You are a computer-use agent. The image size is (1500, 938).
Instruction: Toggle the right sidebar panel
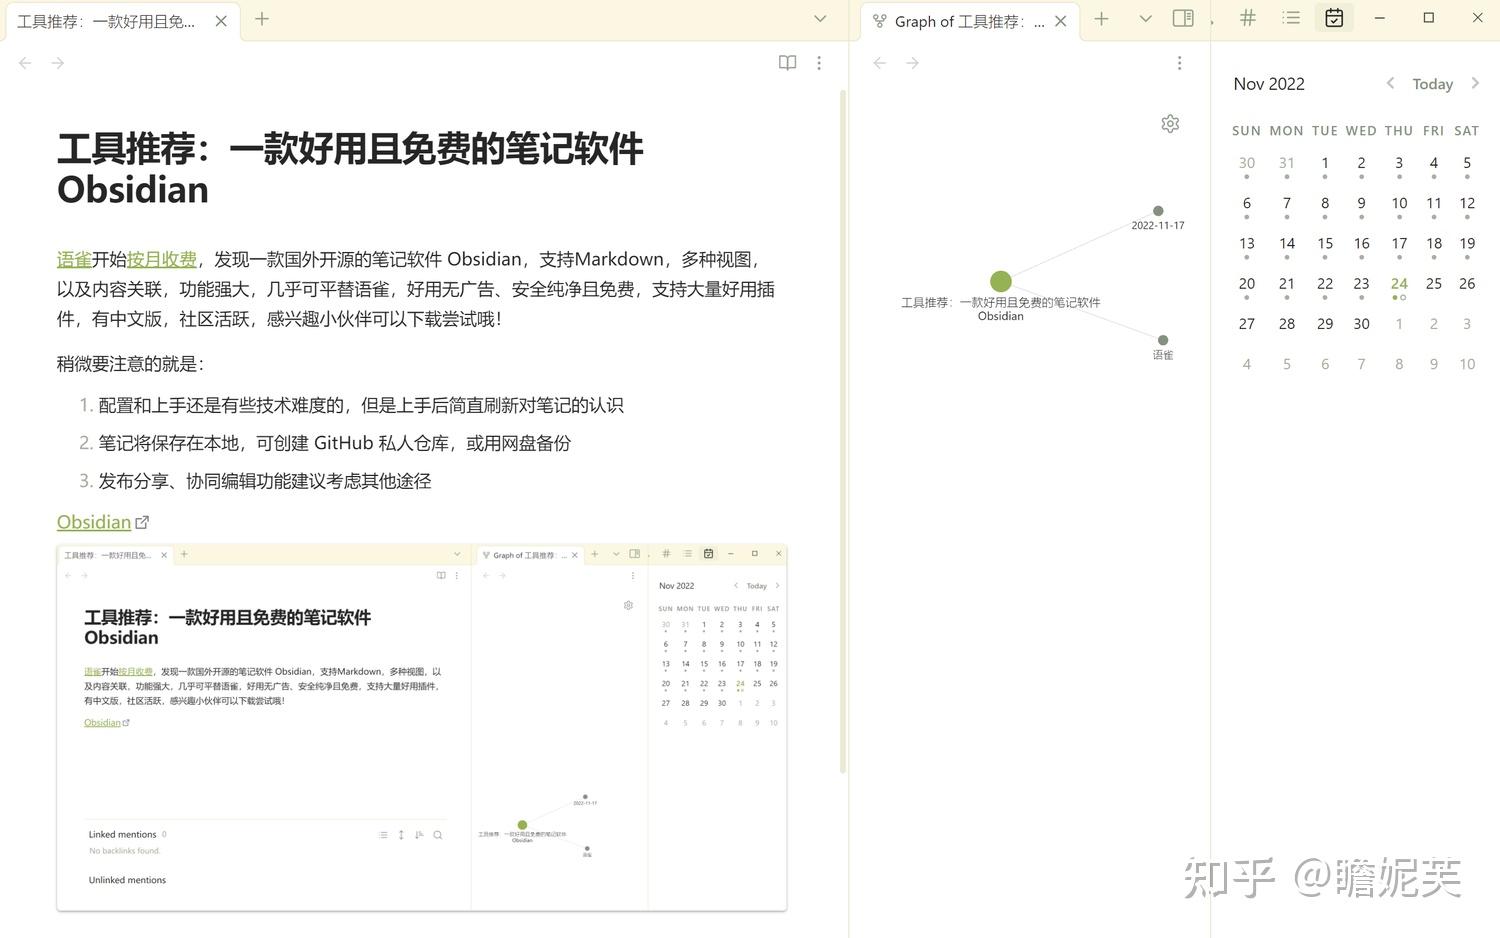[1183, 18]
